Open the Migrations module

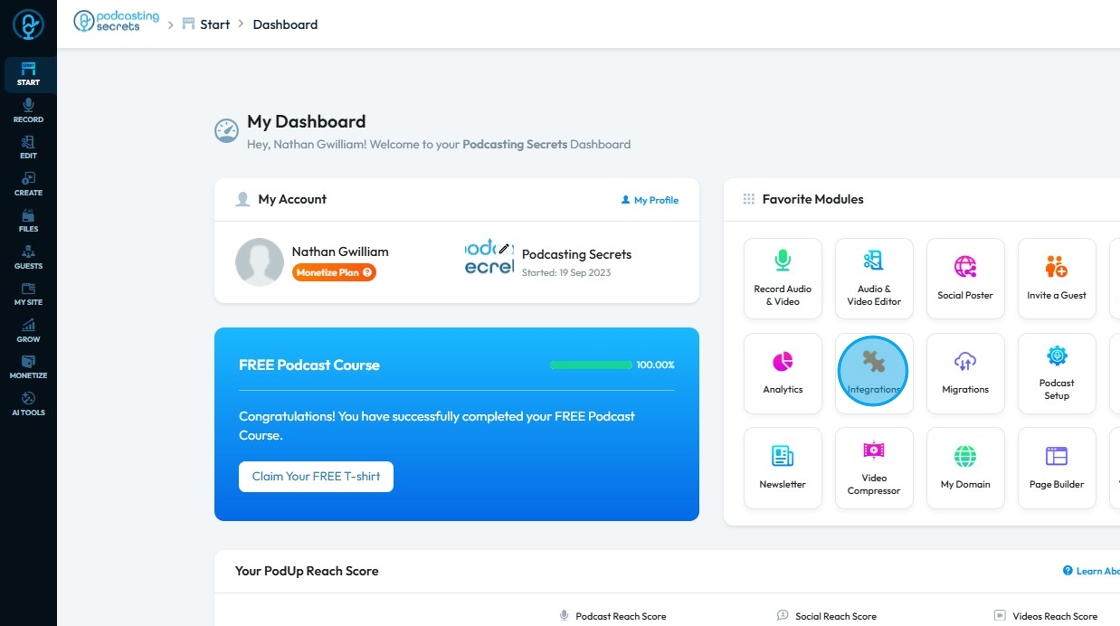point(965,372)
